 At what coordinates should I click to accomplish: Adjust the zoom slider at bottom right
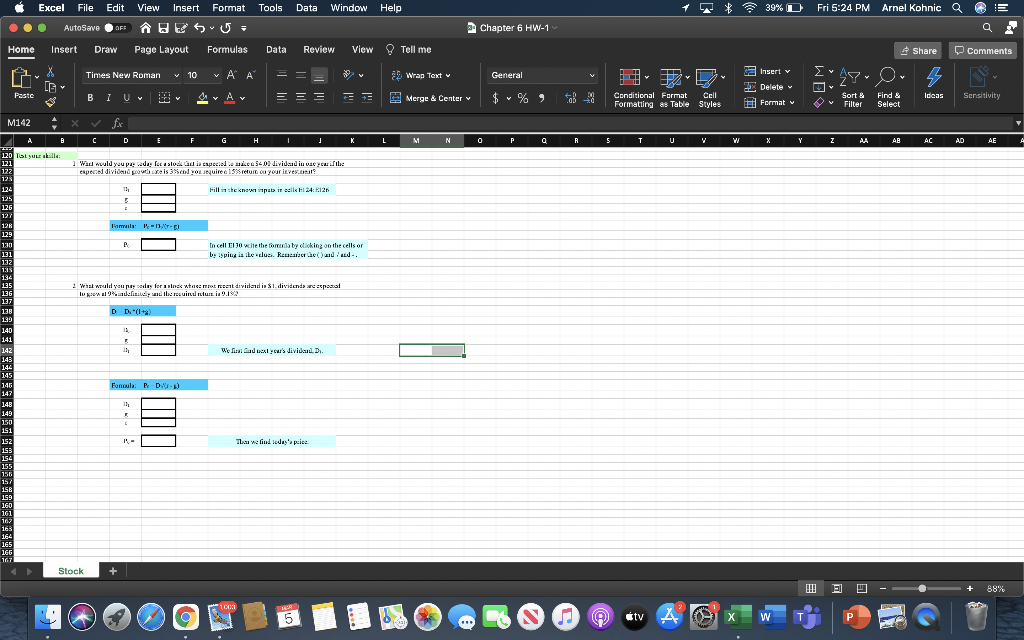(922, 587)
